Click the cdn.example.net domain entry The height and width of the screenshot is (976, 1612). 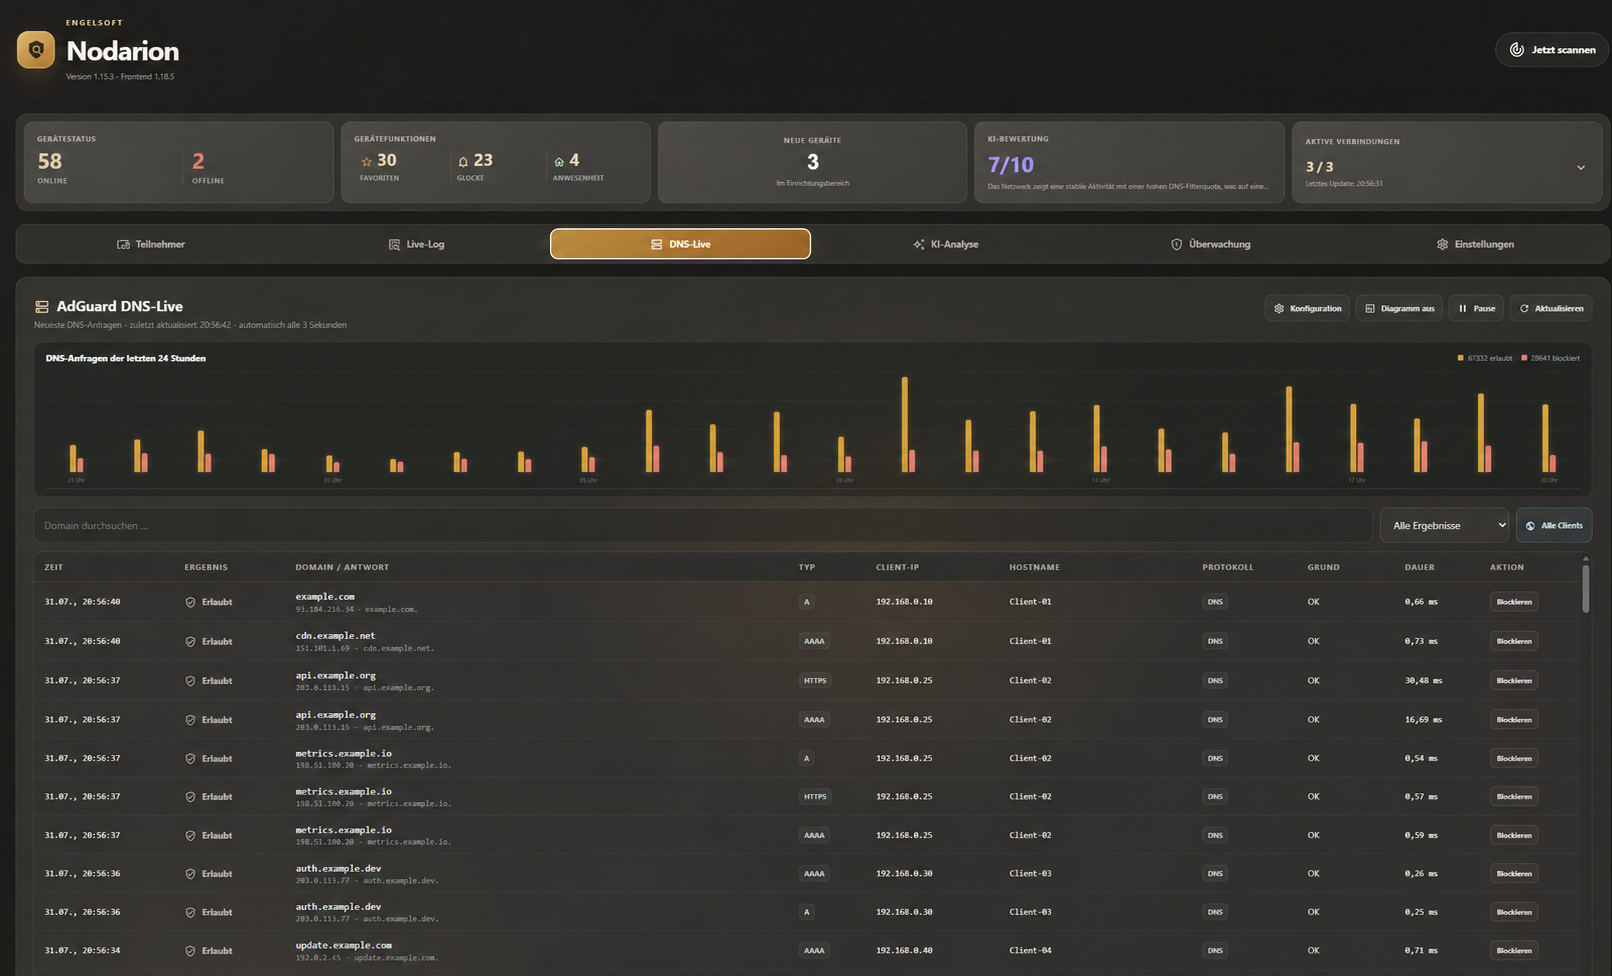tap(335, 635)
